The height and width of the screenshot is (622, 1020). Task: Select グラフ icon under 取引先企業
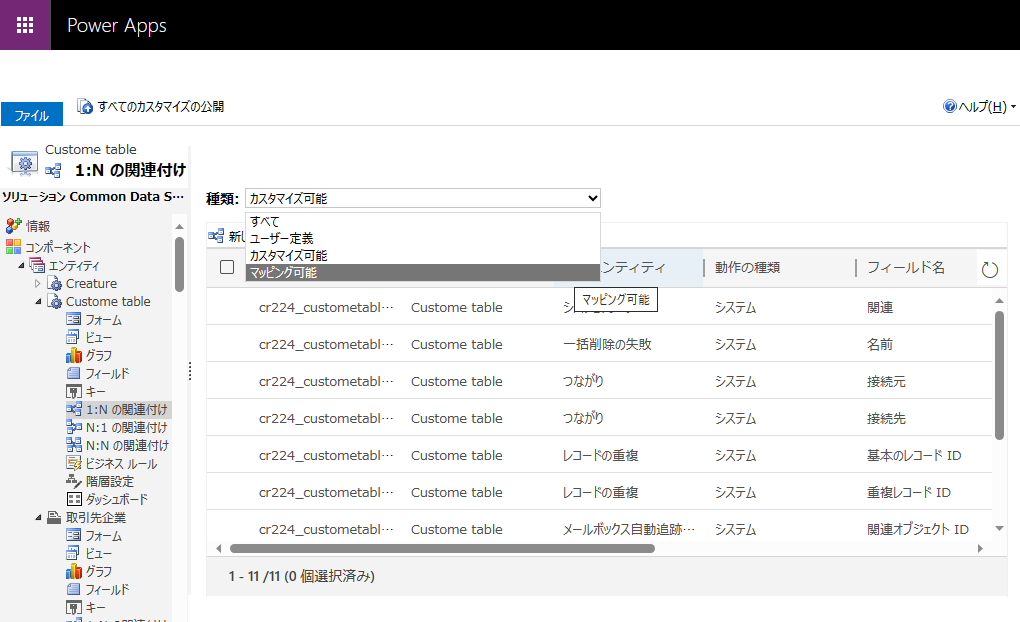click(74, 571)
